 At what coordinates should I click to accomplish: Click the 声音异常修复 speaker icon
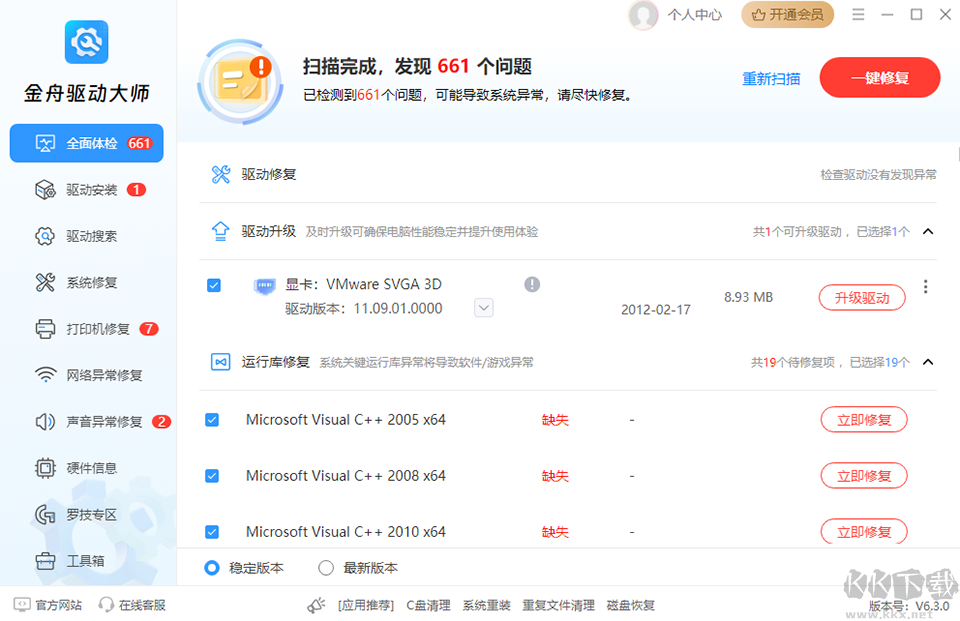tap(45, 422)
